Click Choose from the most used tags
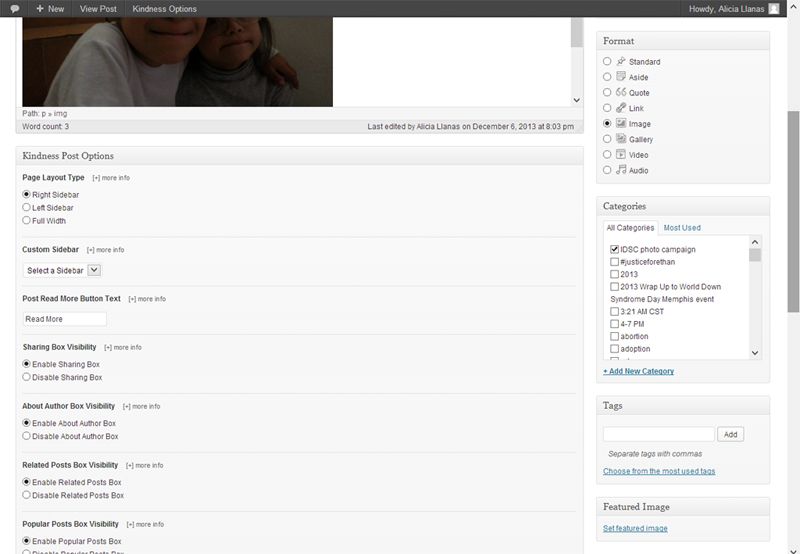The width and height of the screenshot is (800, 554). coord(659,471)
